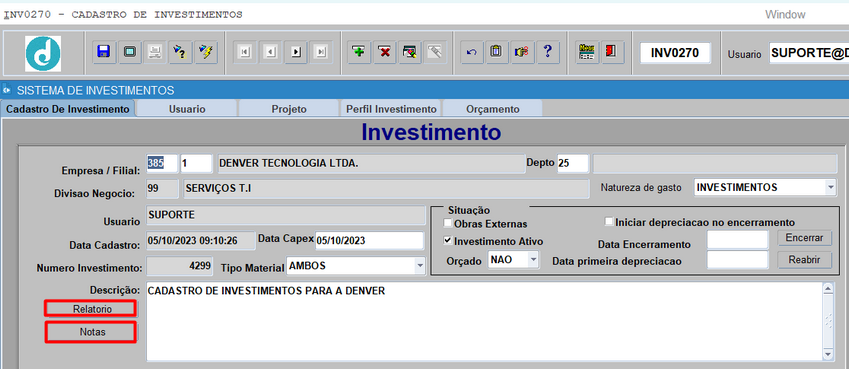Viewport: 849px width, 369px height.
Task: Click the Usuario SUPORTE read-only field
Action: pyautogui.click(x=286, y=215)
